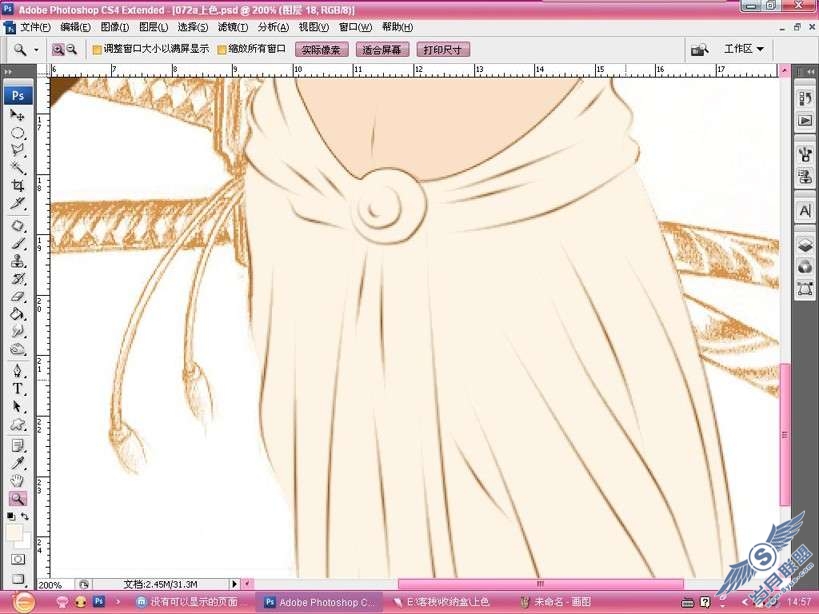This screenshot has height=614, width=819.
Task: Open the Layers panel icon
Action: pyautogui.click(x=805, y=245)
